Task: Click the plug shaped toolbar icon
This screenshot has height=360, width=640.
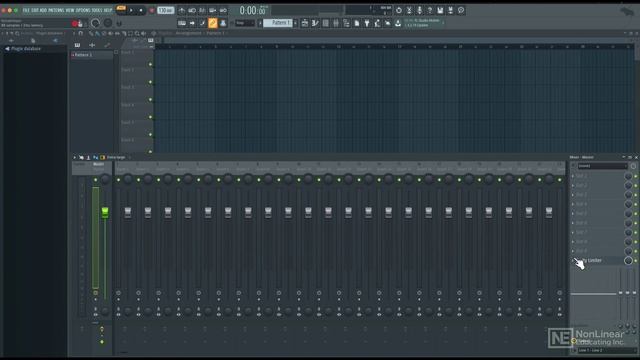Action: click(x=367, y=23)
